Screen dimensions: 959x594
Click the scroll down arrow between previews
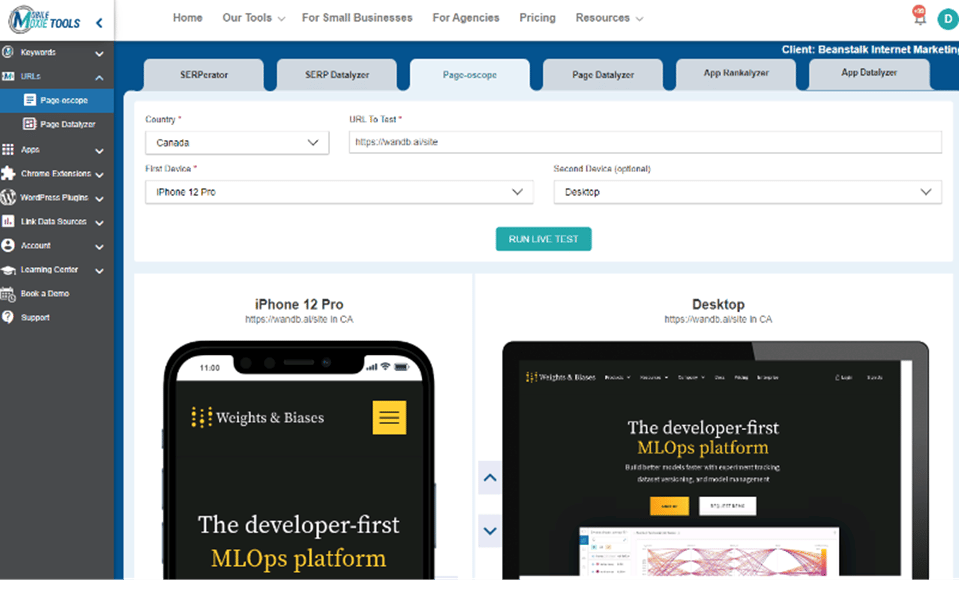490,530
